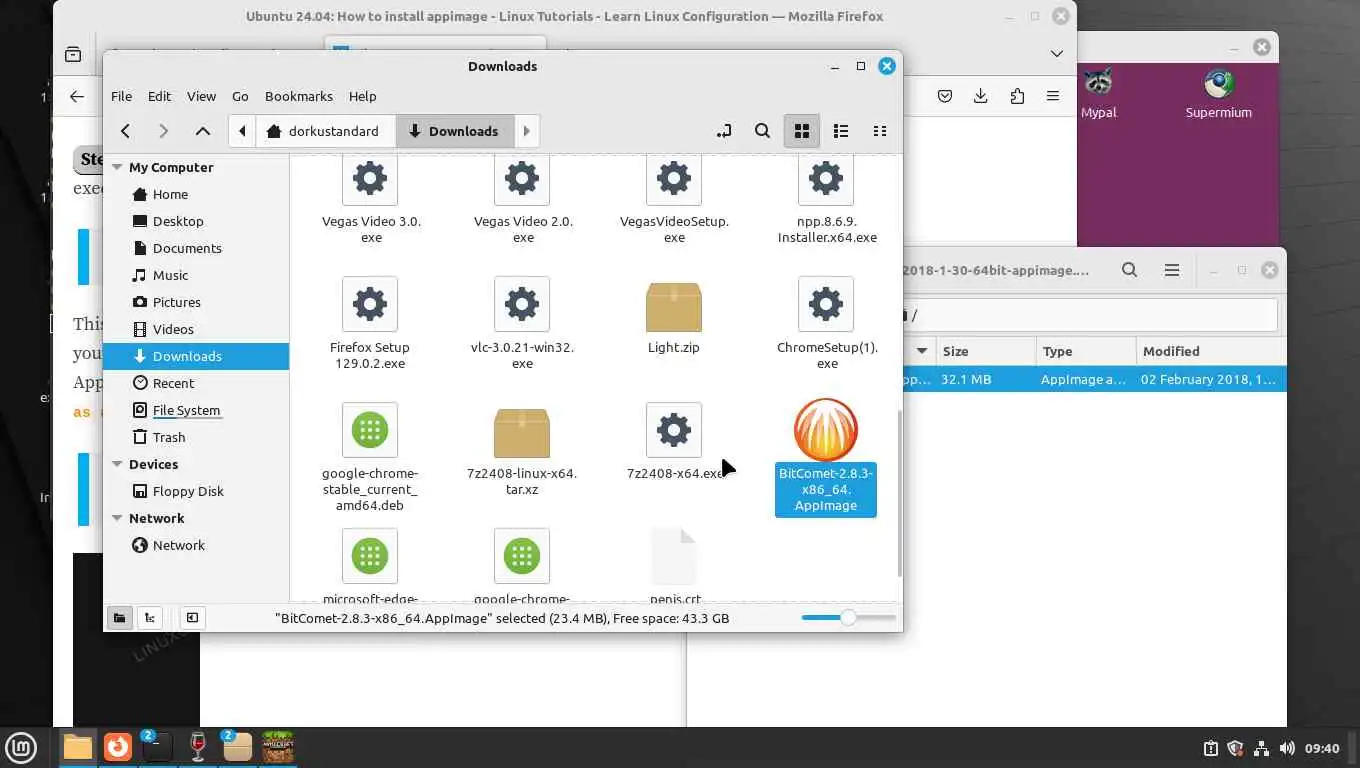Select the Light.zip archive

click(674, 317)
